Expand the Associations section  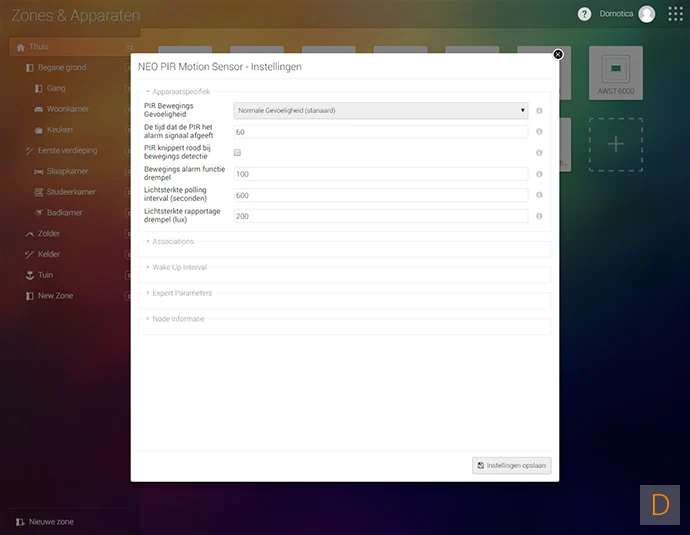click(170, 241)
